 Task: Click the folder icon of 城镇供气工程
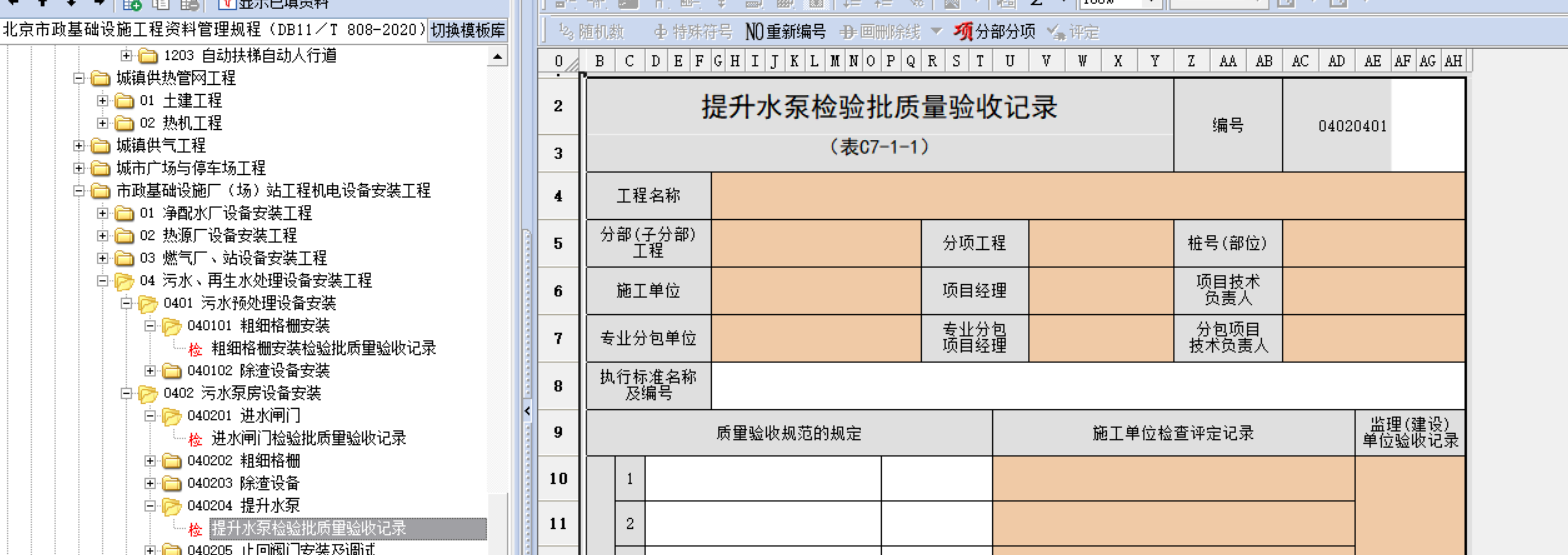pyautogui.click(x=100, y=146)
